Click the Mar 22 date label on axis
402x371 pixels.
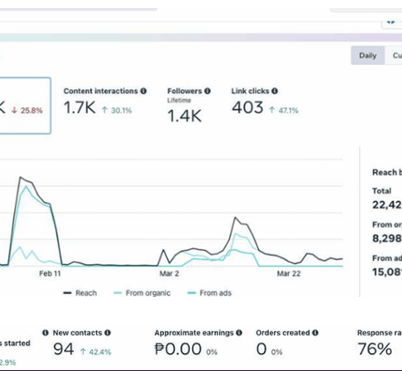[289, 274]
